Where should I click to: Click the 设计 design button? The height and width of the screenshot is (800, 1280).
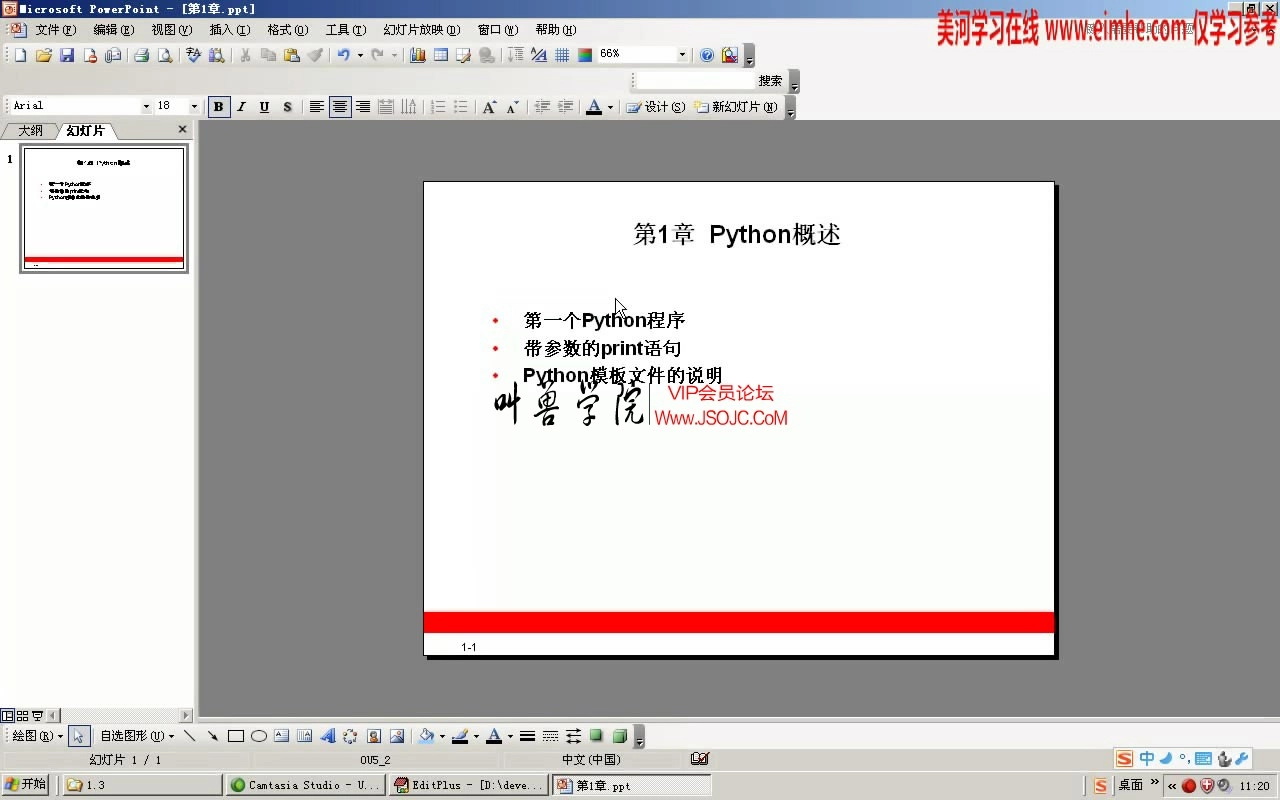tap(656, 107)
